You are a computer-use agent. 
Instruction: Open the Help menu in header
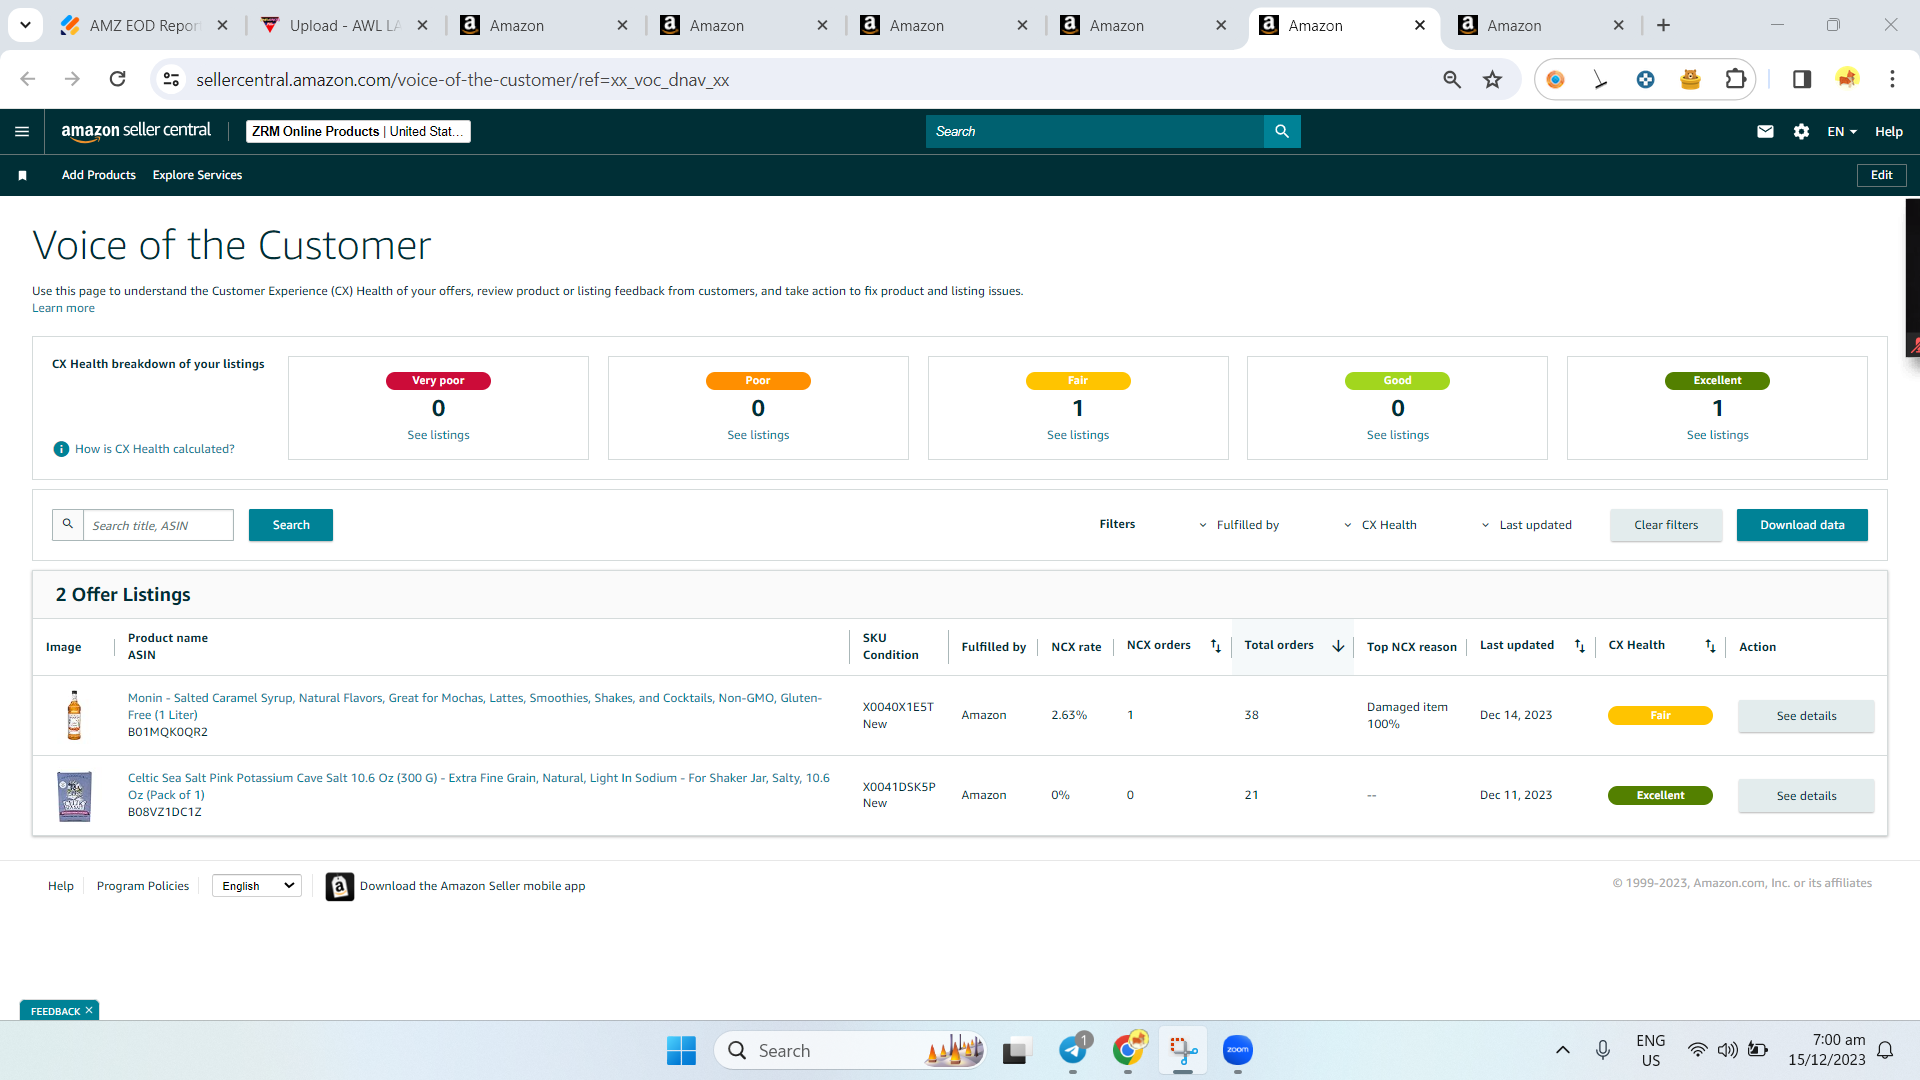1889,131
